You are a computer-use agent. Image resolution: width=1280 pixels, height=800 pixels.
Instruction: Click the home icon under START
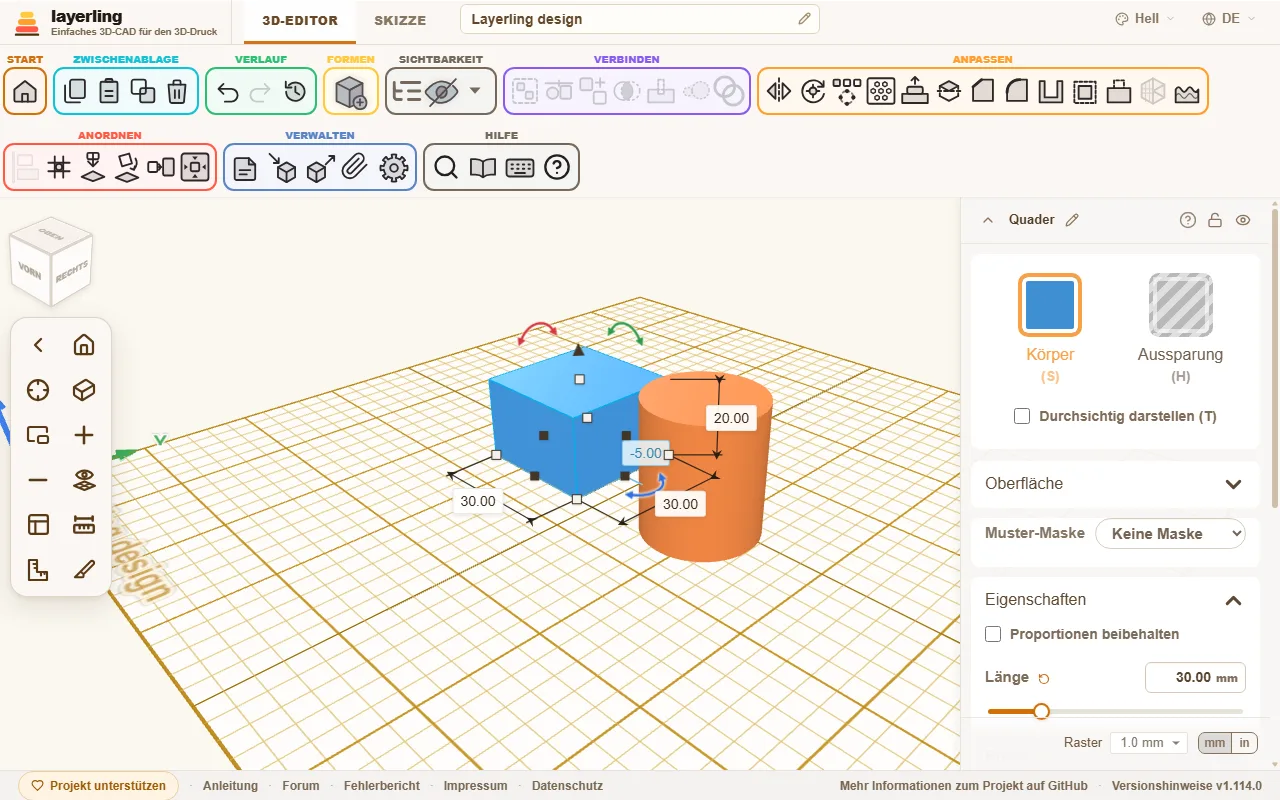[x=25, y=92]
